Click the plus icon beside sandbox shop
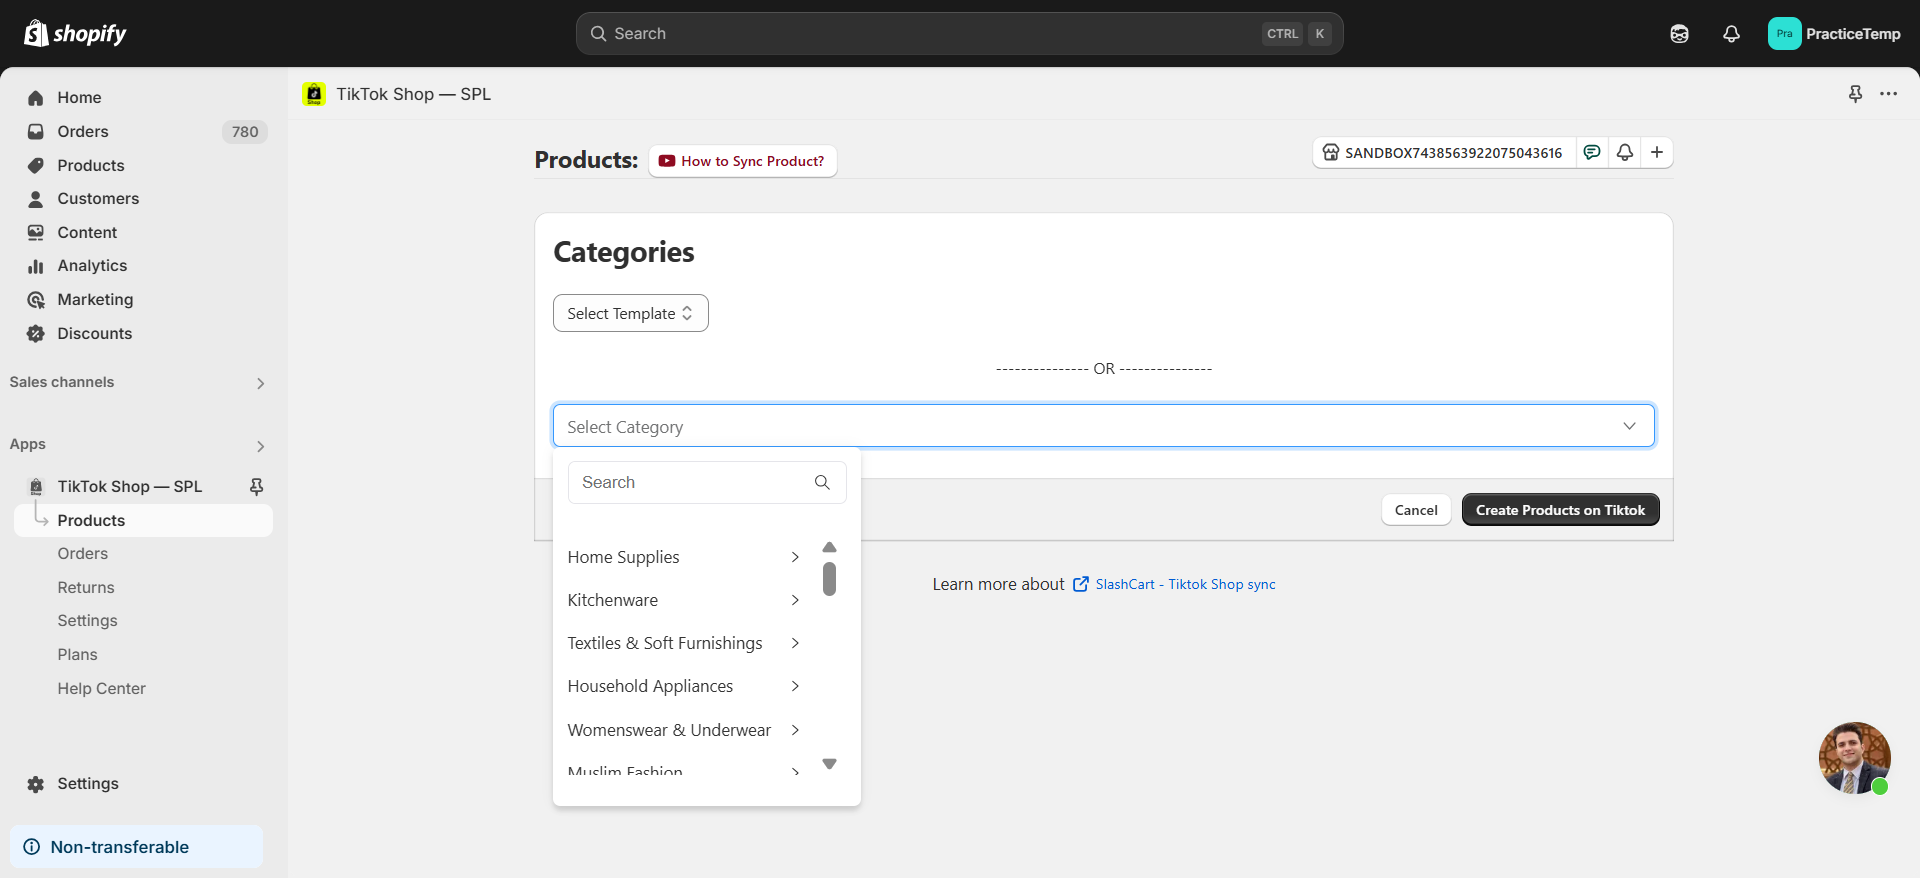Image resolution: width=1920 pixels, height=878 pixels. tap(1657, 152)
